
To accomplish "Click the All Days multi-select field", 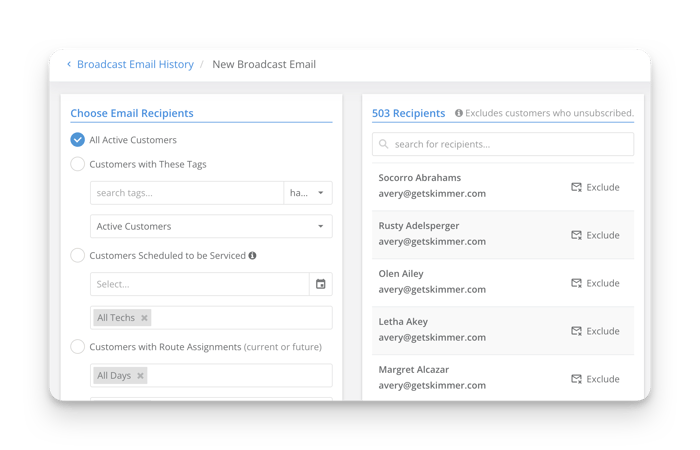I will (x=211, y=375).
